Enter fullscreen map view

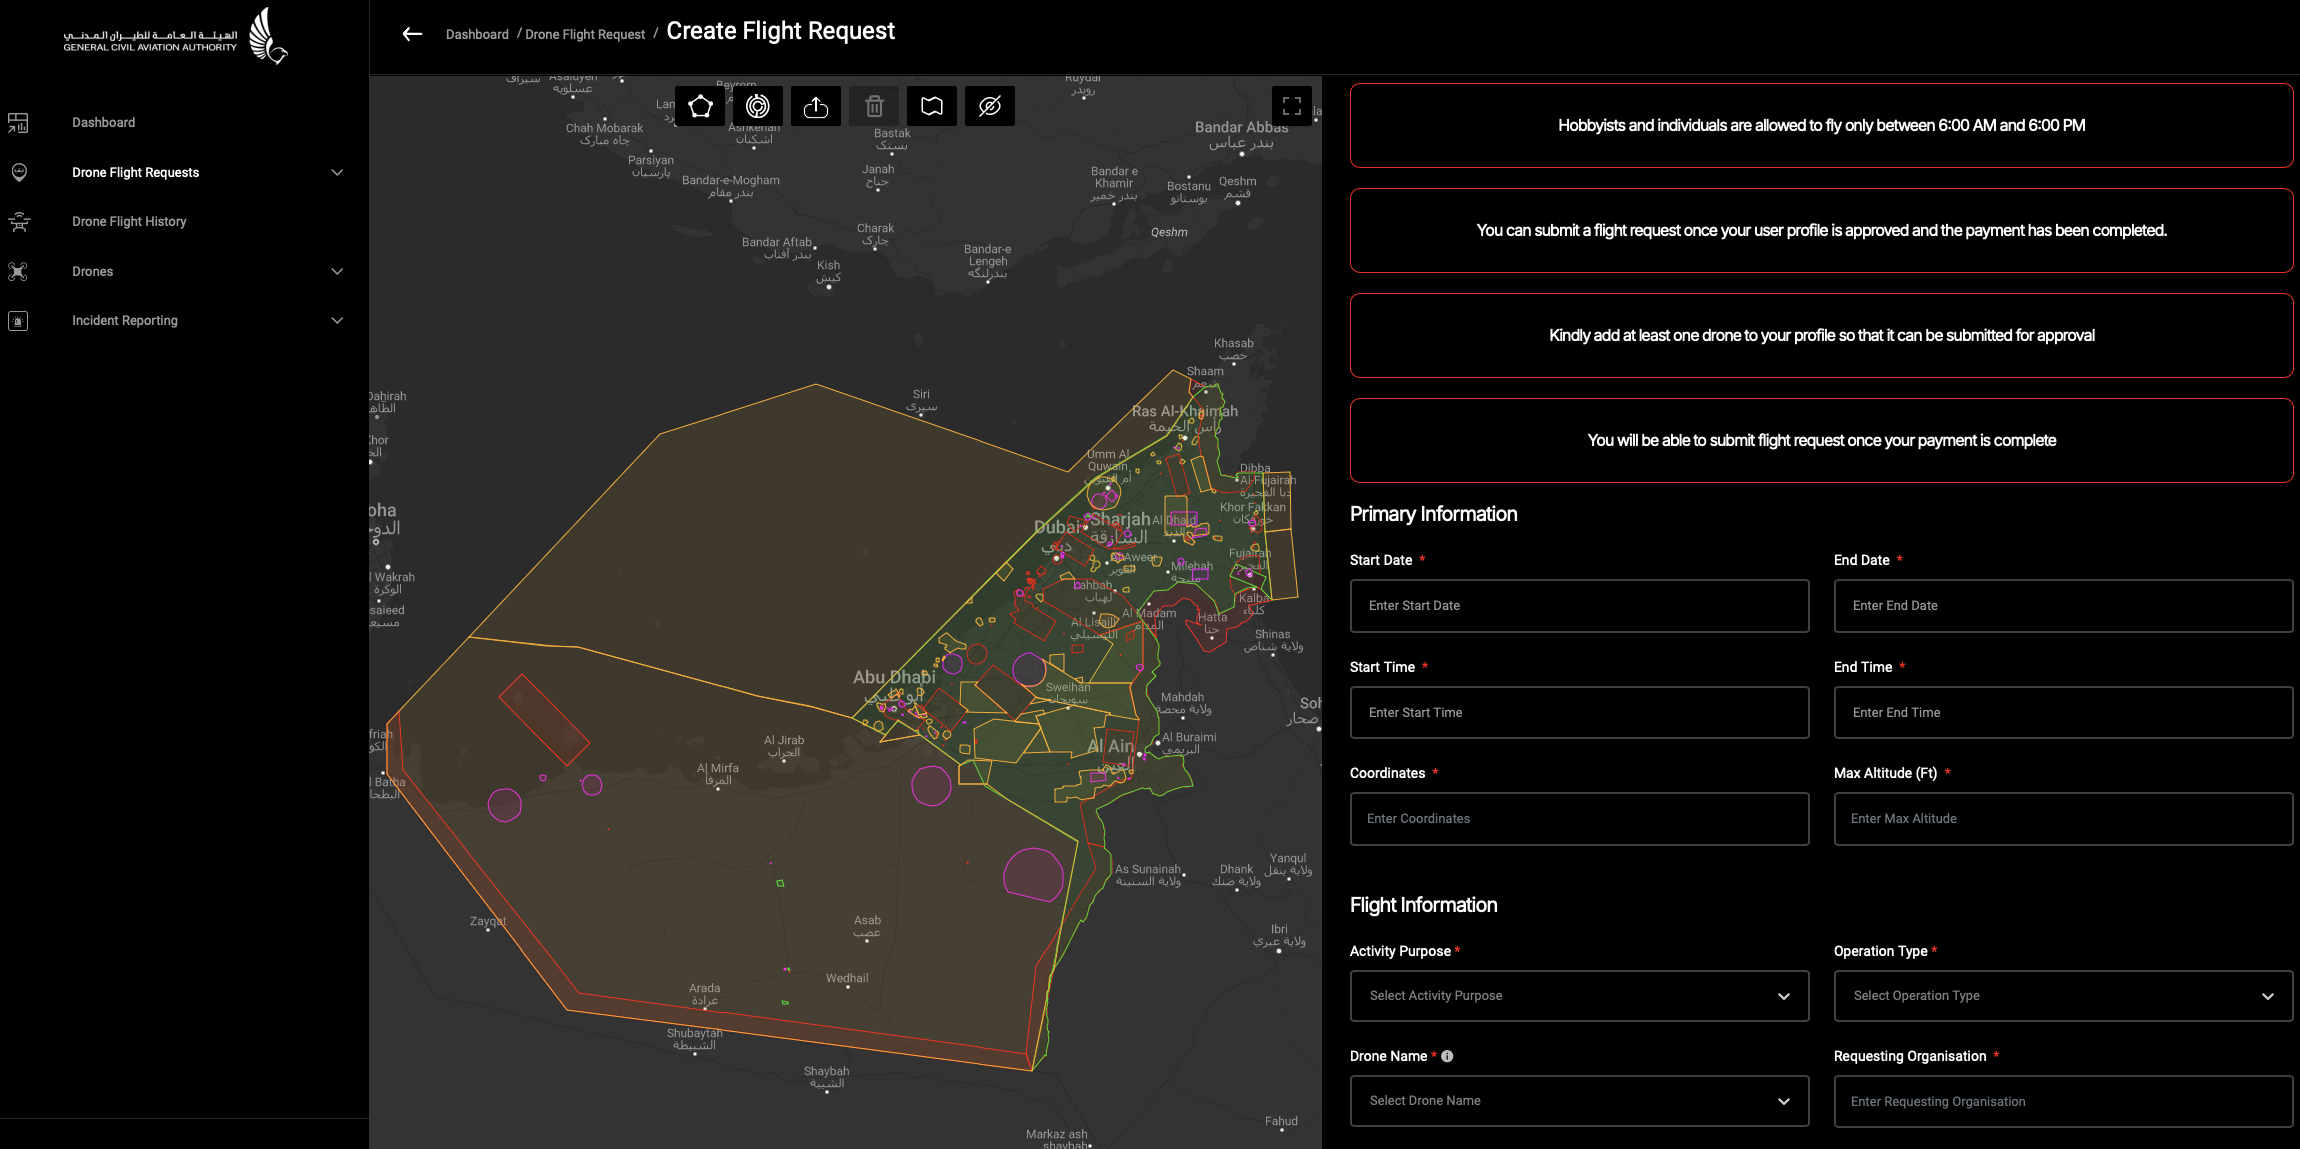[1292, 106]
